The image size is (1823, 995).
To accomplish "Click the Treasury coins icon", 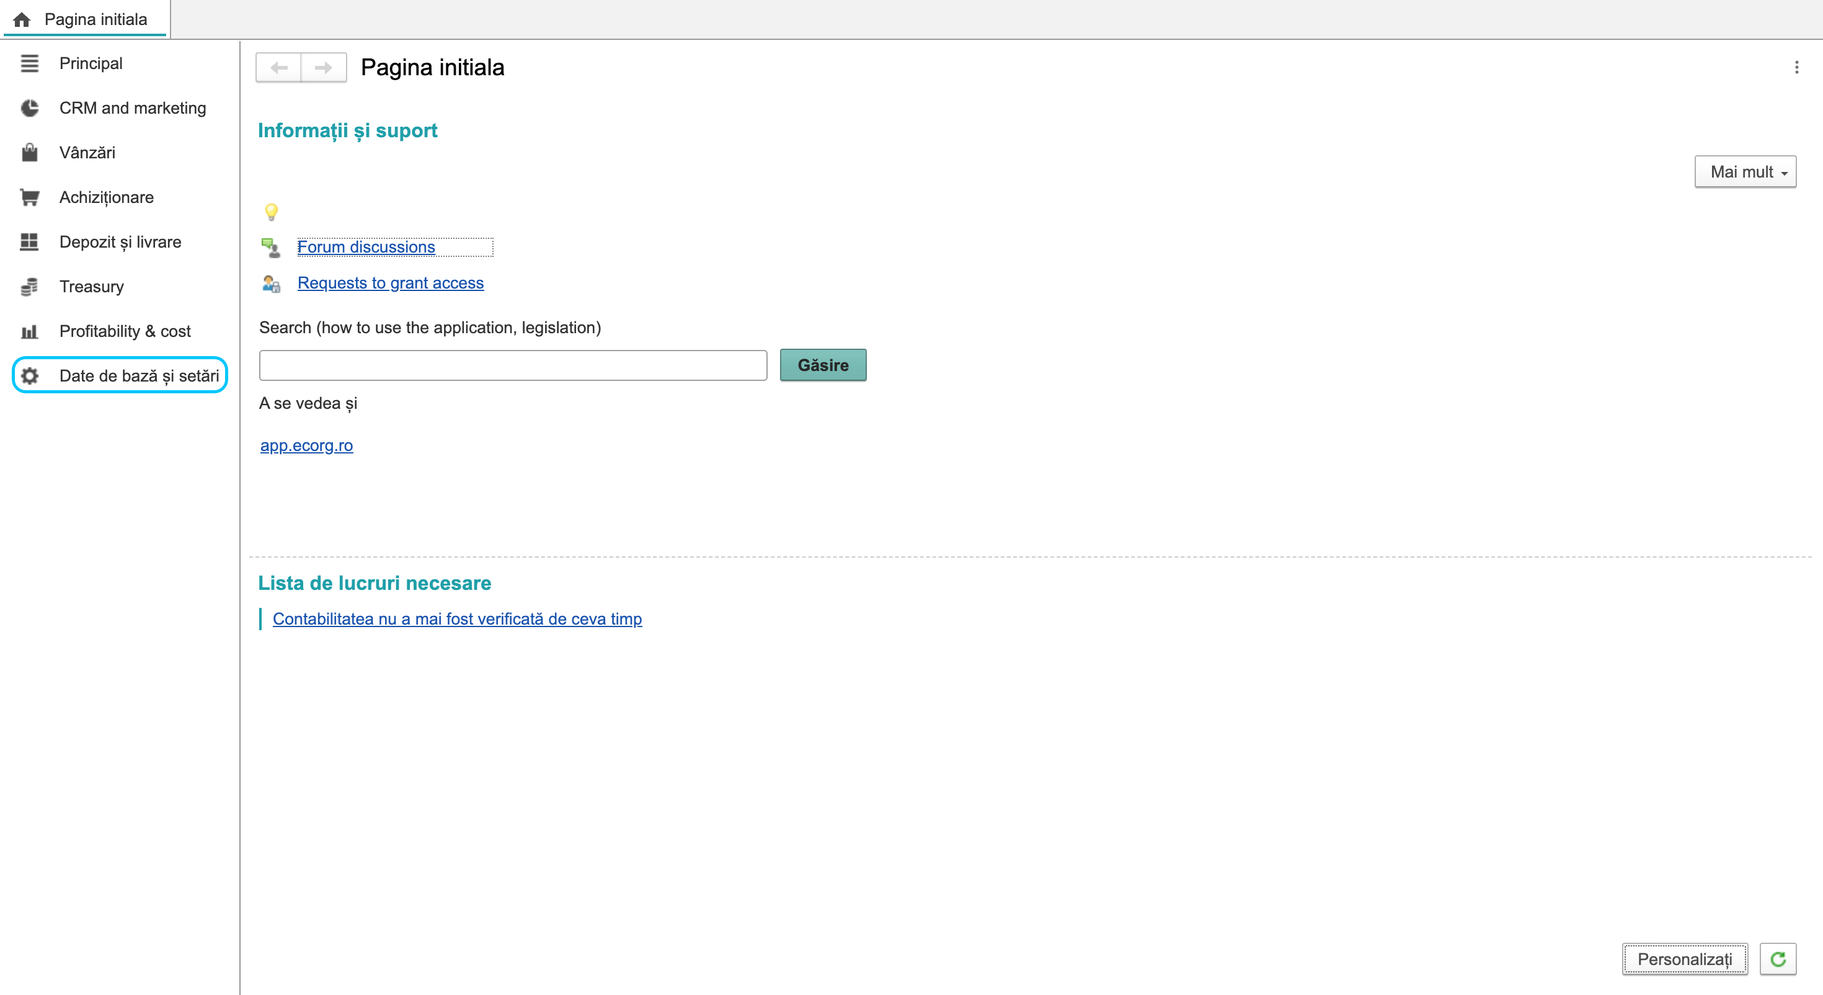I will click(29, 286).
